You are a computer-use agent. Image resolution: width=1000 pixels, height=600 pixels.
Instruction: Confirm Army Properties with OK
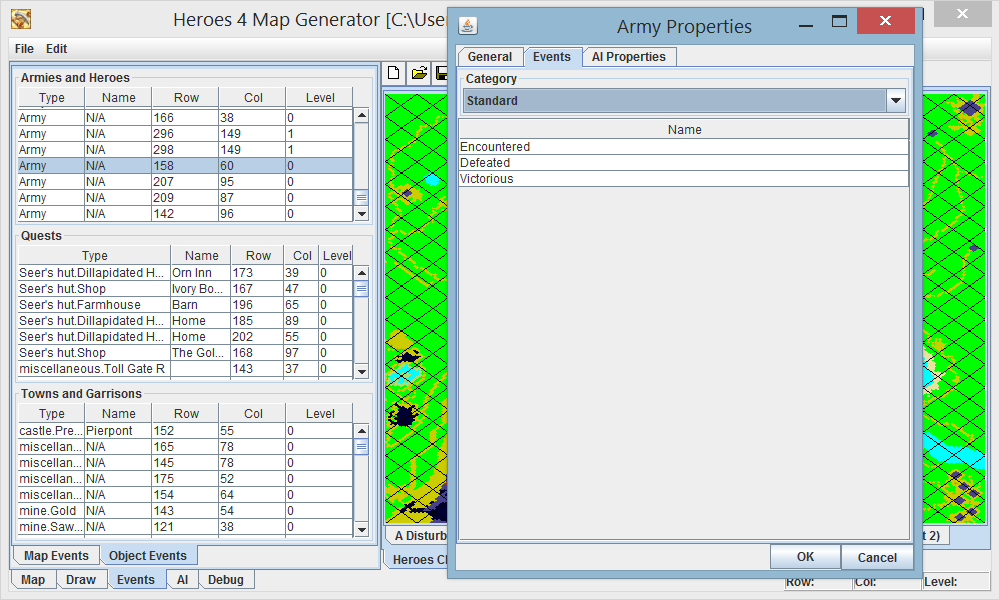(805, 557)
